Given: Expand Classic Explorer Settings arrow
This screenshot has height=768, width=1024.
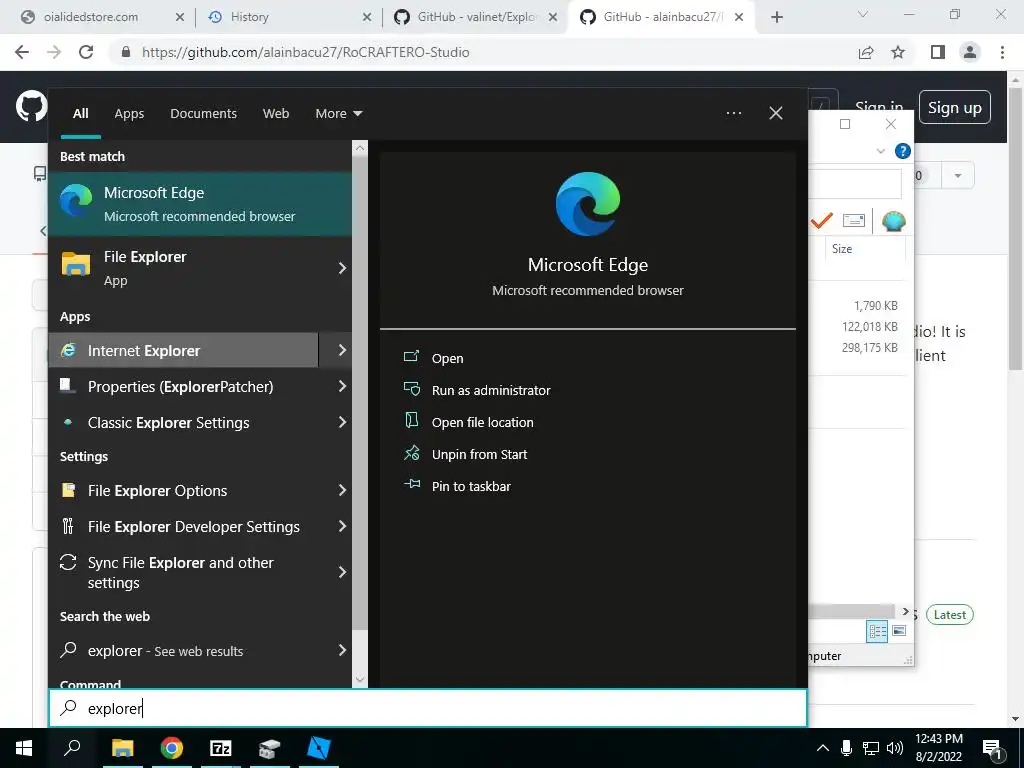Looking at the screenshot, I should pyautogui.click(x=342, y=423).
